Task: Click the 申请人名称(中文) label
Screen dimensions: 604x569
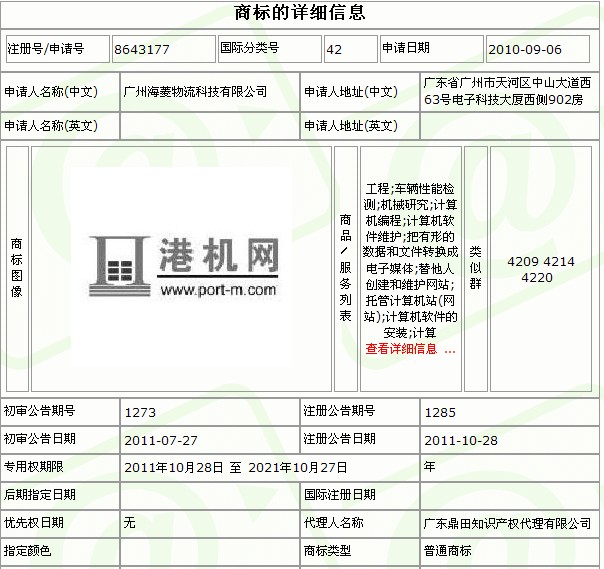Action: pos(51,92)
